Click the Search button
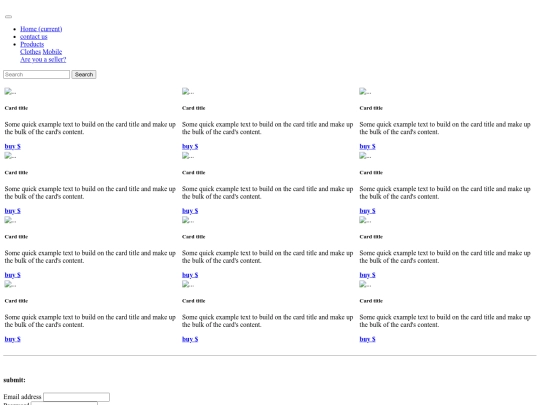This screenshot has width=540, height=405. (84, 74)
